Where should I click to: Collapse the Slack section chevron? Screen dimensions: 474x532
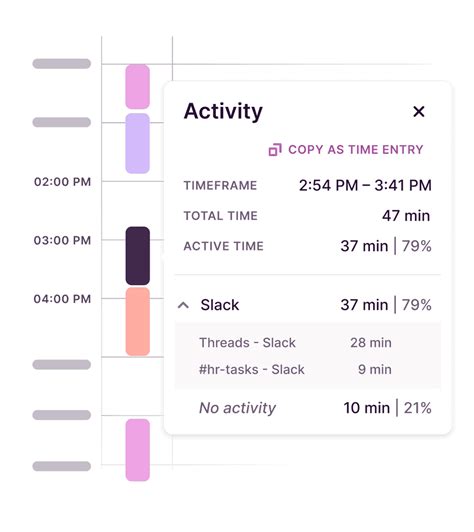pos(183,305)
